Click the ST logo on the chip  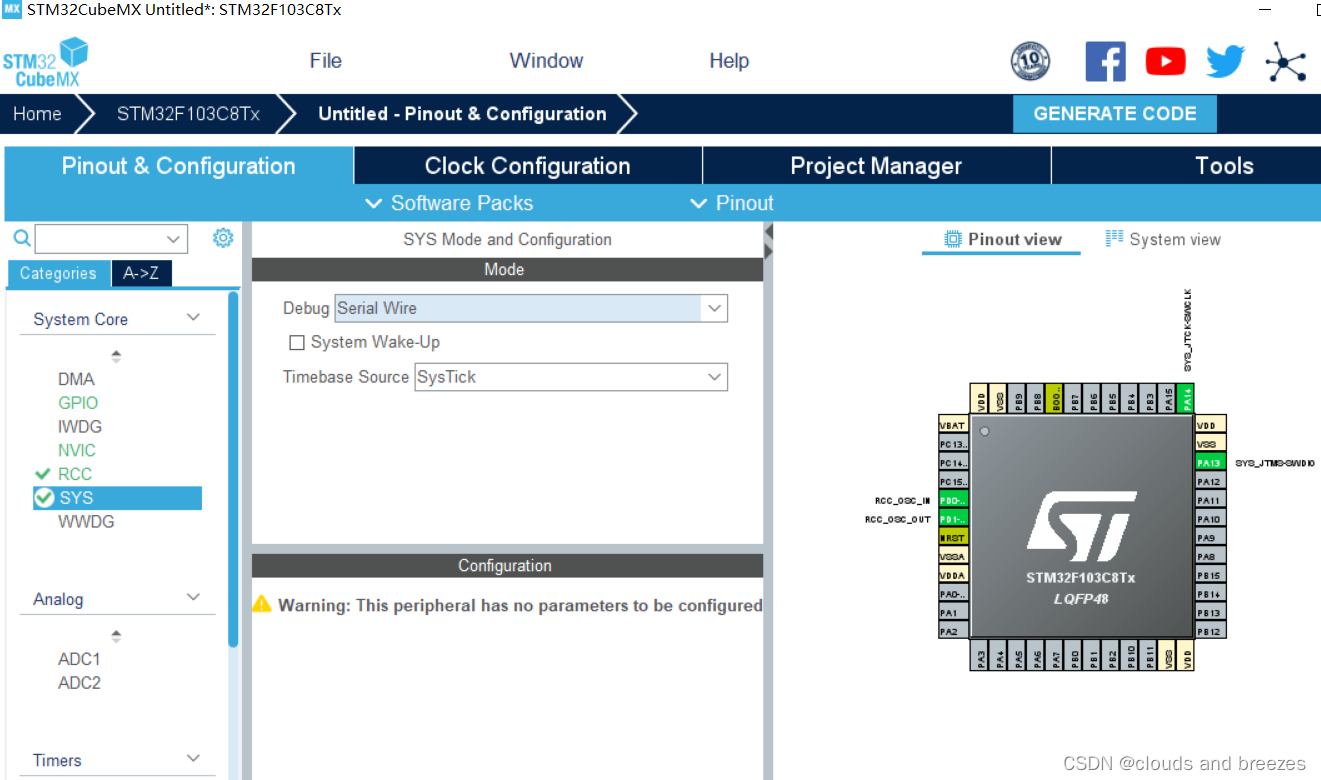1081,525
